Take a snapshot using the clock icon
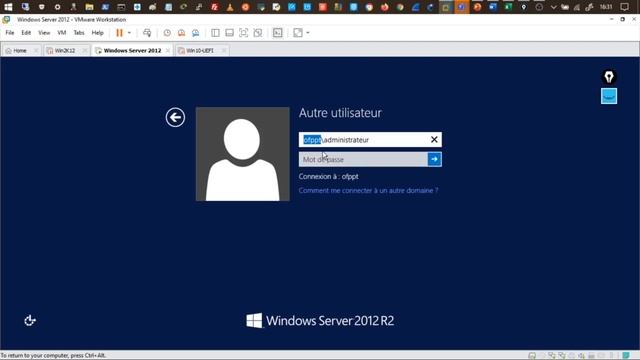This screenshot has height=360, width=640. point(167,33)
